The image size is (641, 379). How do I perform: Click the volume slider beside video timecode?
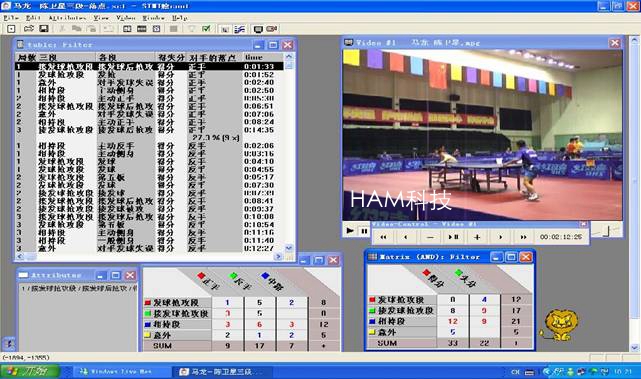click(607, 231)
